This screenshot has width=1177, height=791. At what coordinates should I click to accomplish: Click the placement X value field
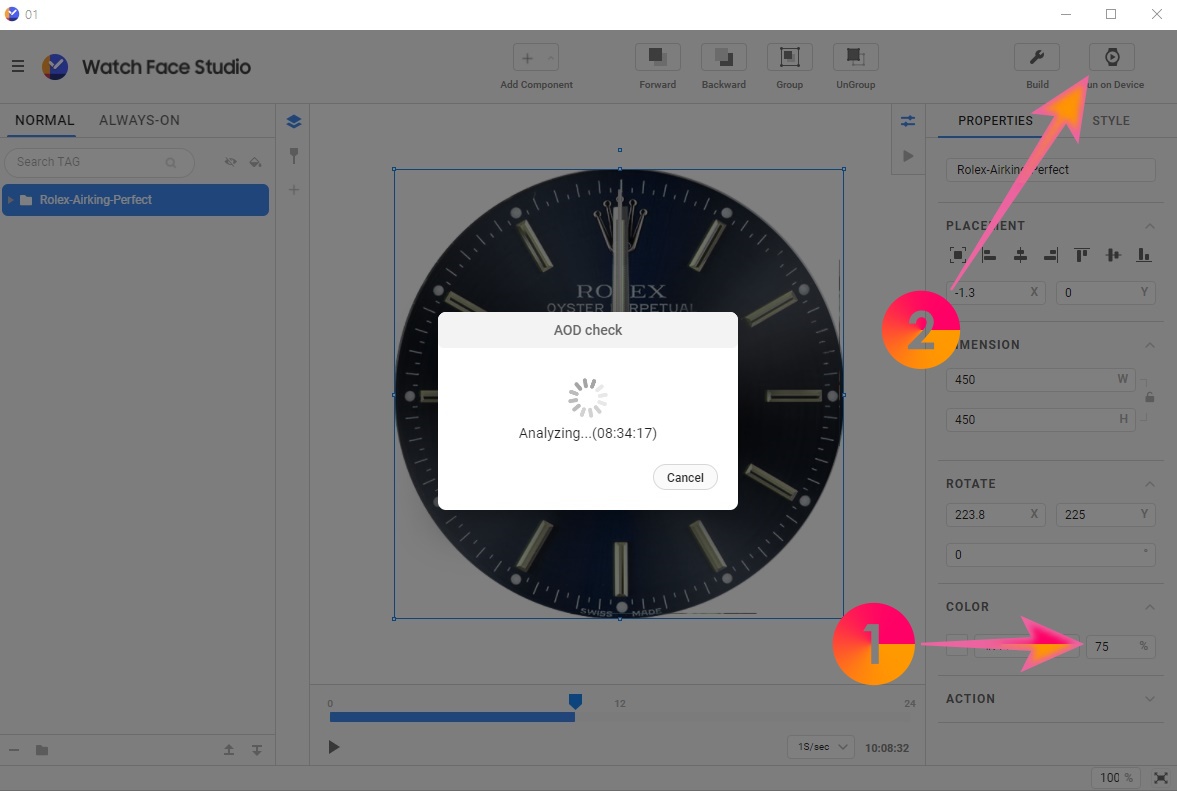click(995, 293)
